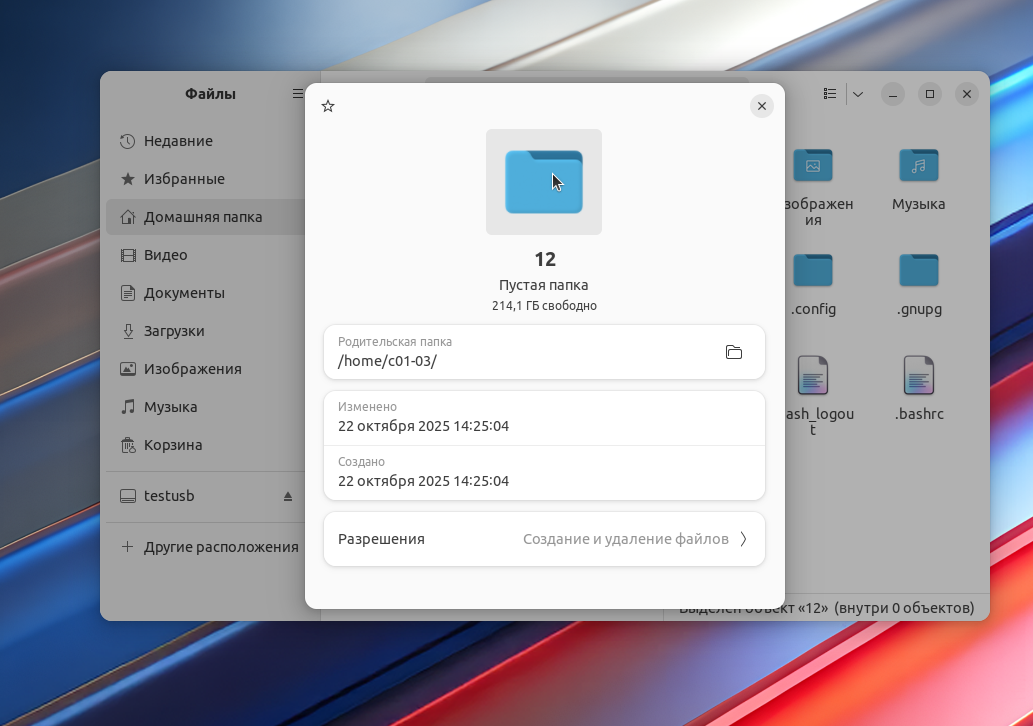Go to Starred in the sidebar

point(184,179)
